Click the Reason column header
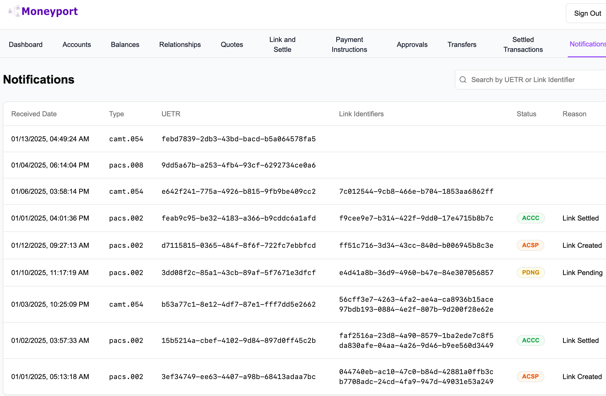Screen dimensions: 606x396 574,114
